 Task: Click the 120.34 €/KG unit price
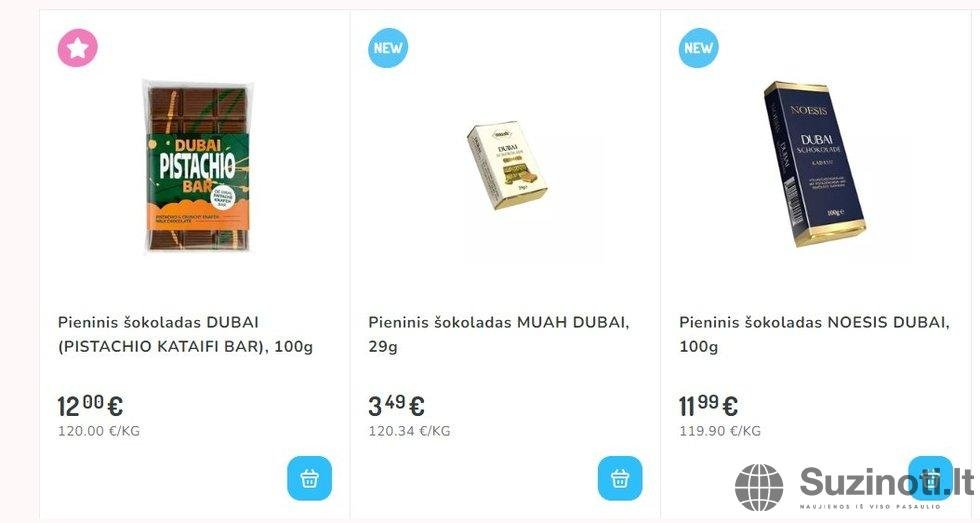click(x=409, y=431)
